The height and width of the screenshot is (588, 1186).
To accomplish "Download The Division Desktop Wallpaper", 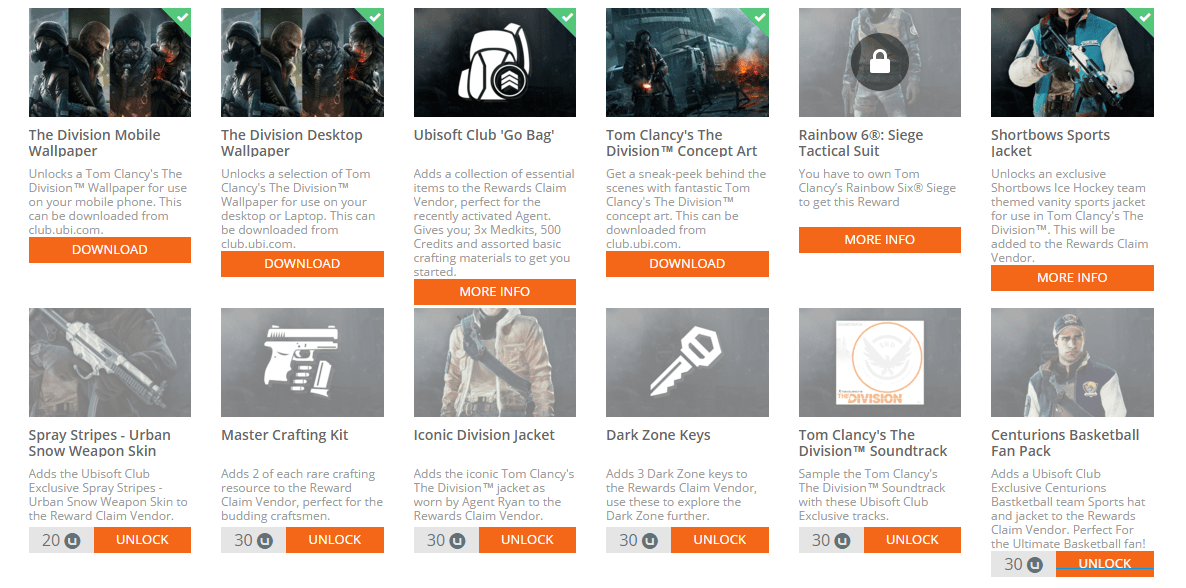I will point(302,264).
